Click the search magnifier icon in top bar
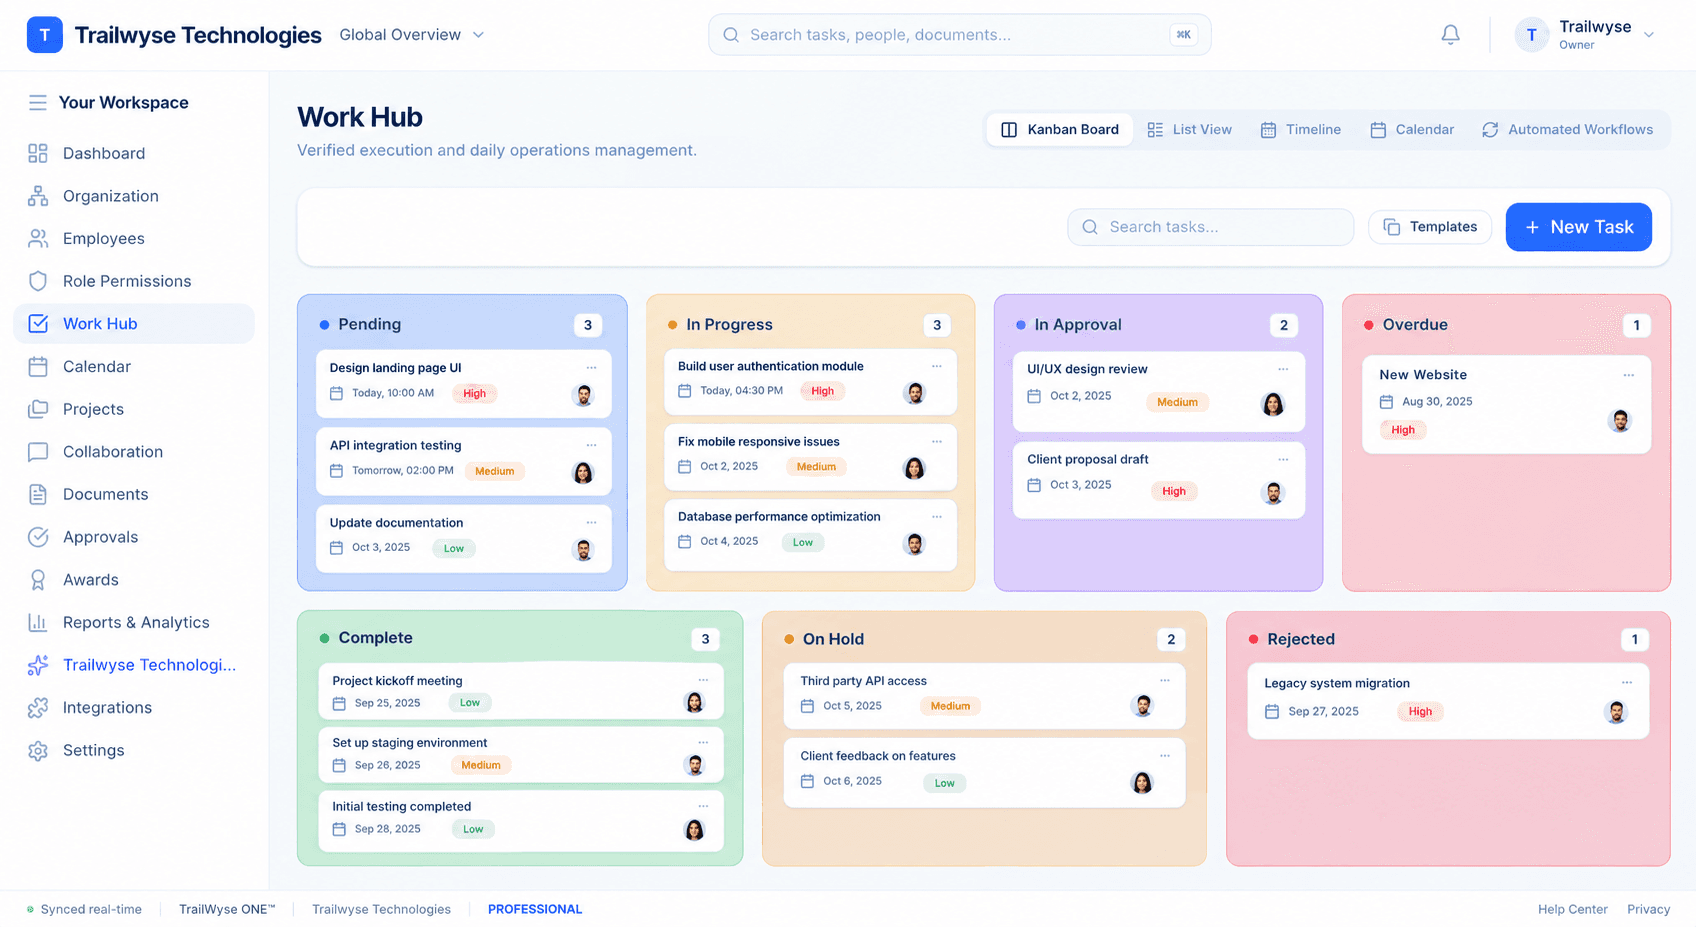This screenshot has width=1696, height=927. pyautogui.click(x=731, y=35)
